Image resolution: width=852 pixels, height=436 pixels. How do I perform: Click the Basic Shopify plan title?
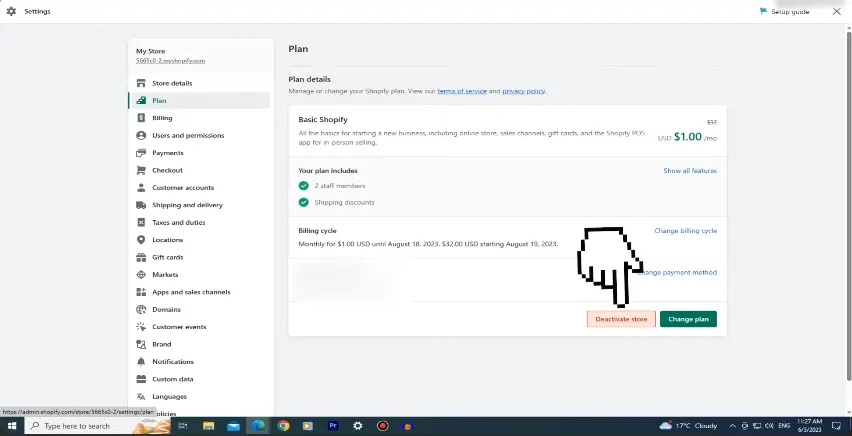click(x=323, y=120)
